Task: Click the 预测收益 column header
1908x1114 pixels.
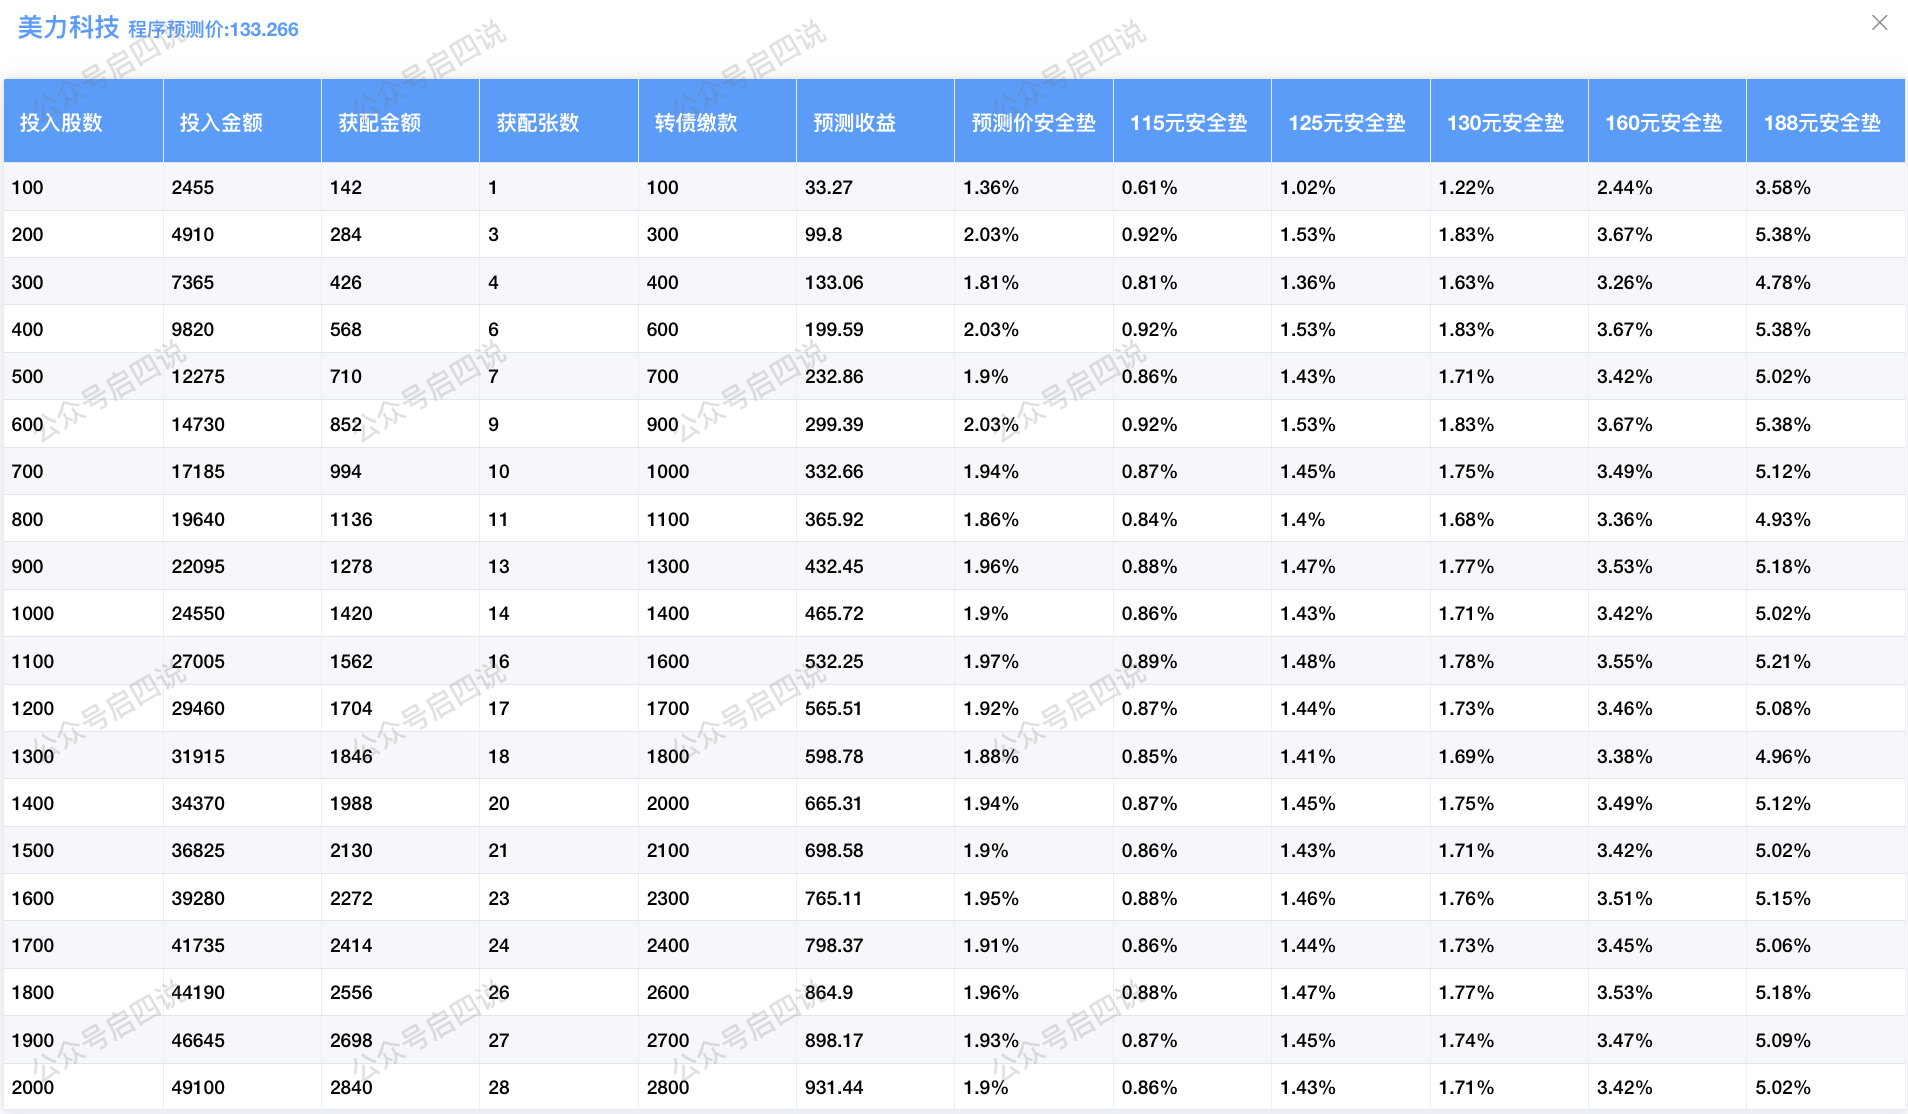Action: coord(854,123)
